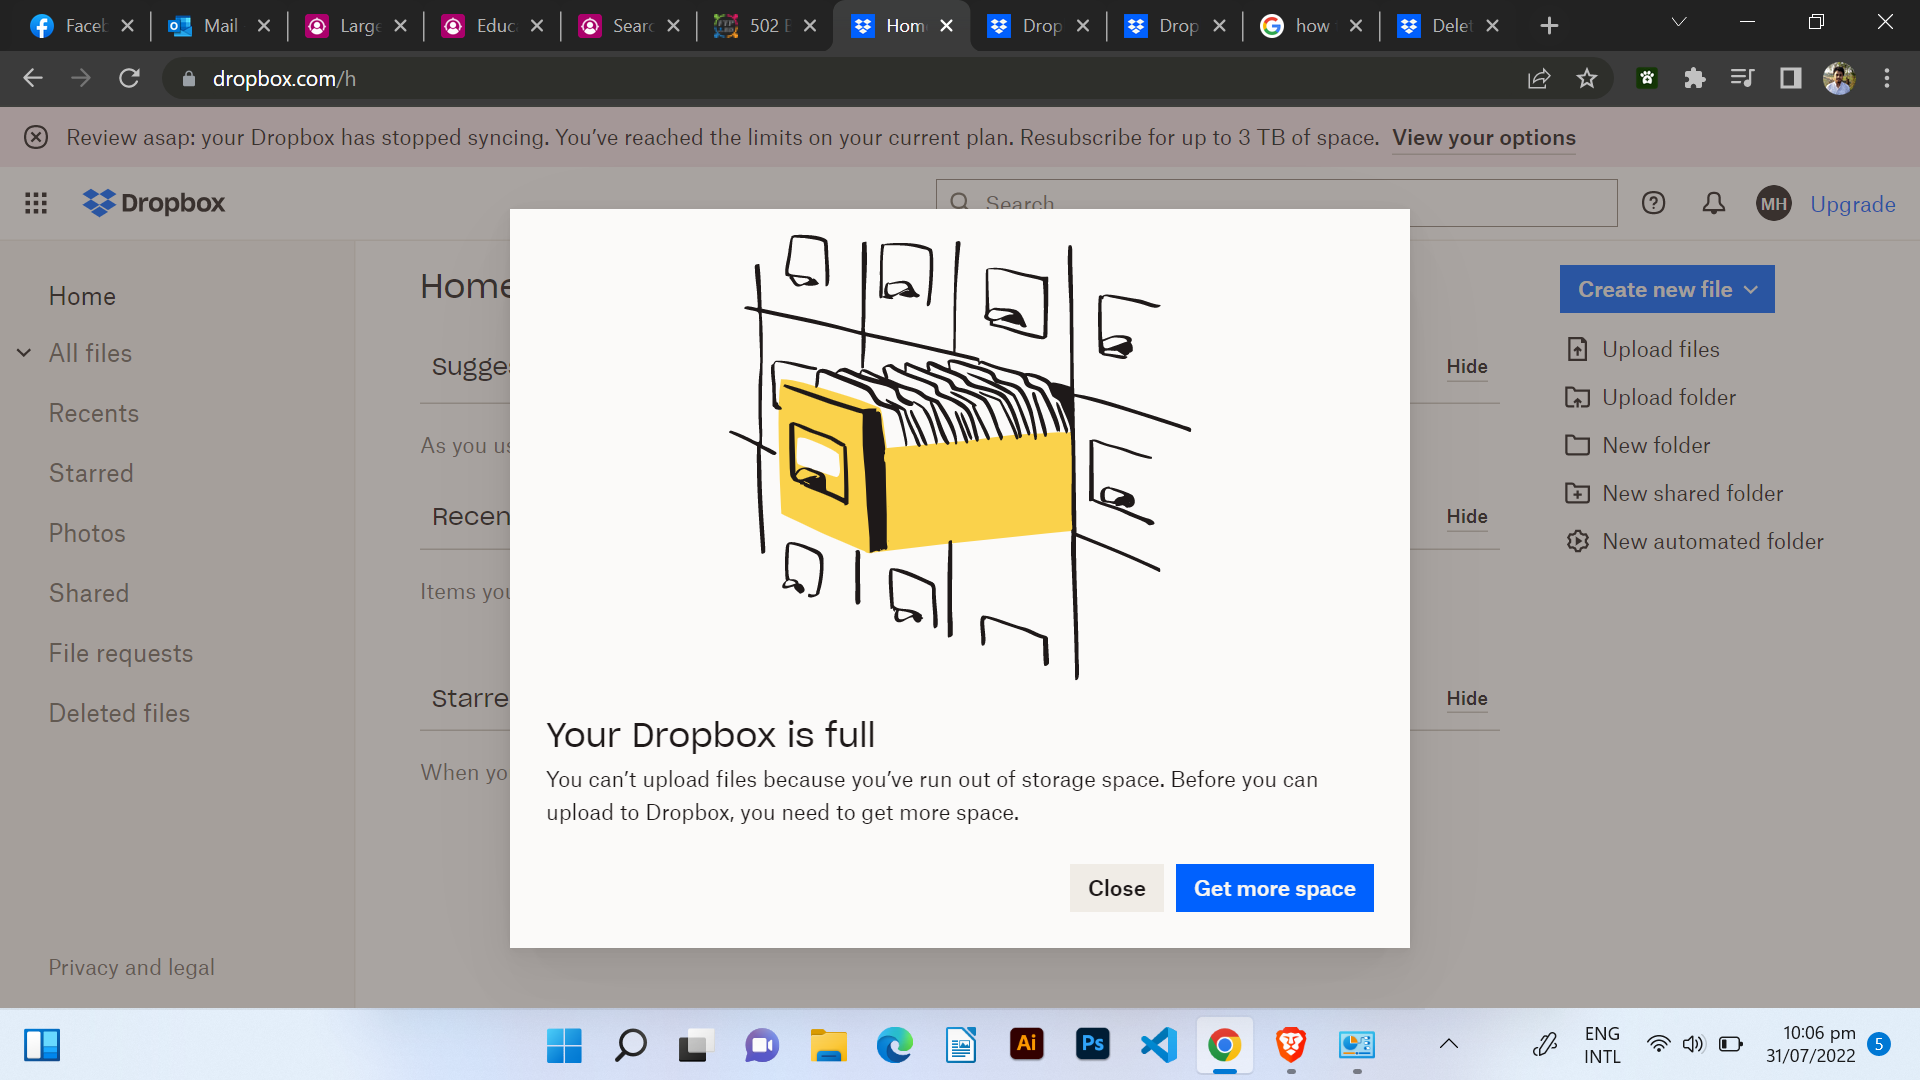Image resolution: width=1920 pixels, height=1080 pixels.
Task: Hide the Recents section
Action: point(1468,516)
